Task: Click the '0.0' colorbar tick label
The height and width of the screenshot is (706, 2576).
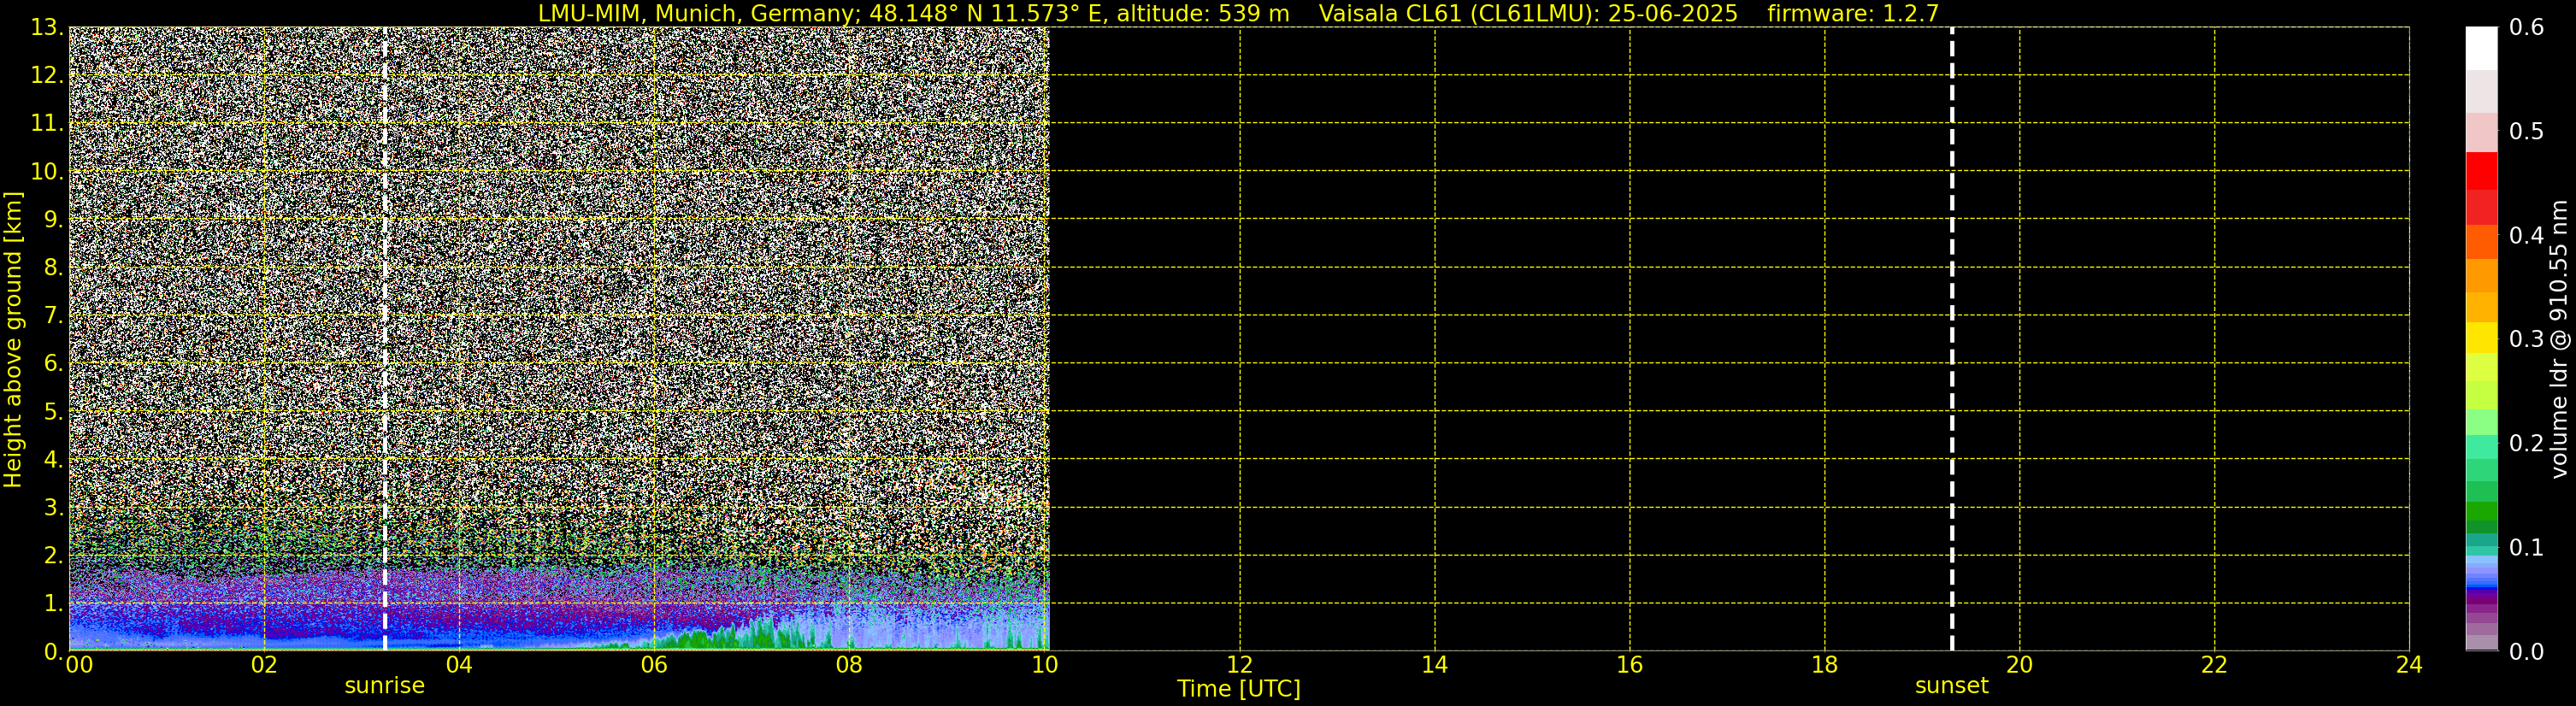Action: coord(2526,651)
